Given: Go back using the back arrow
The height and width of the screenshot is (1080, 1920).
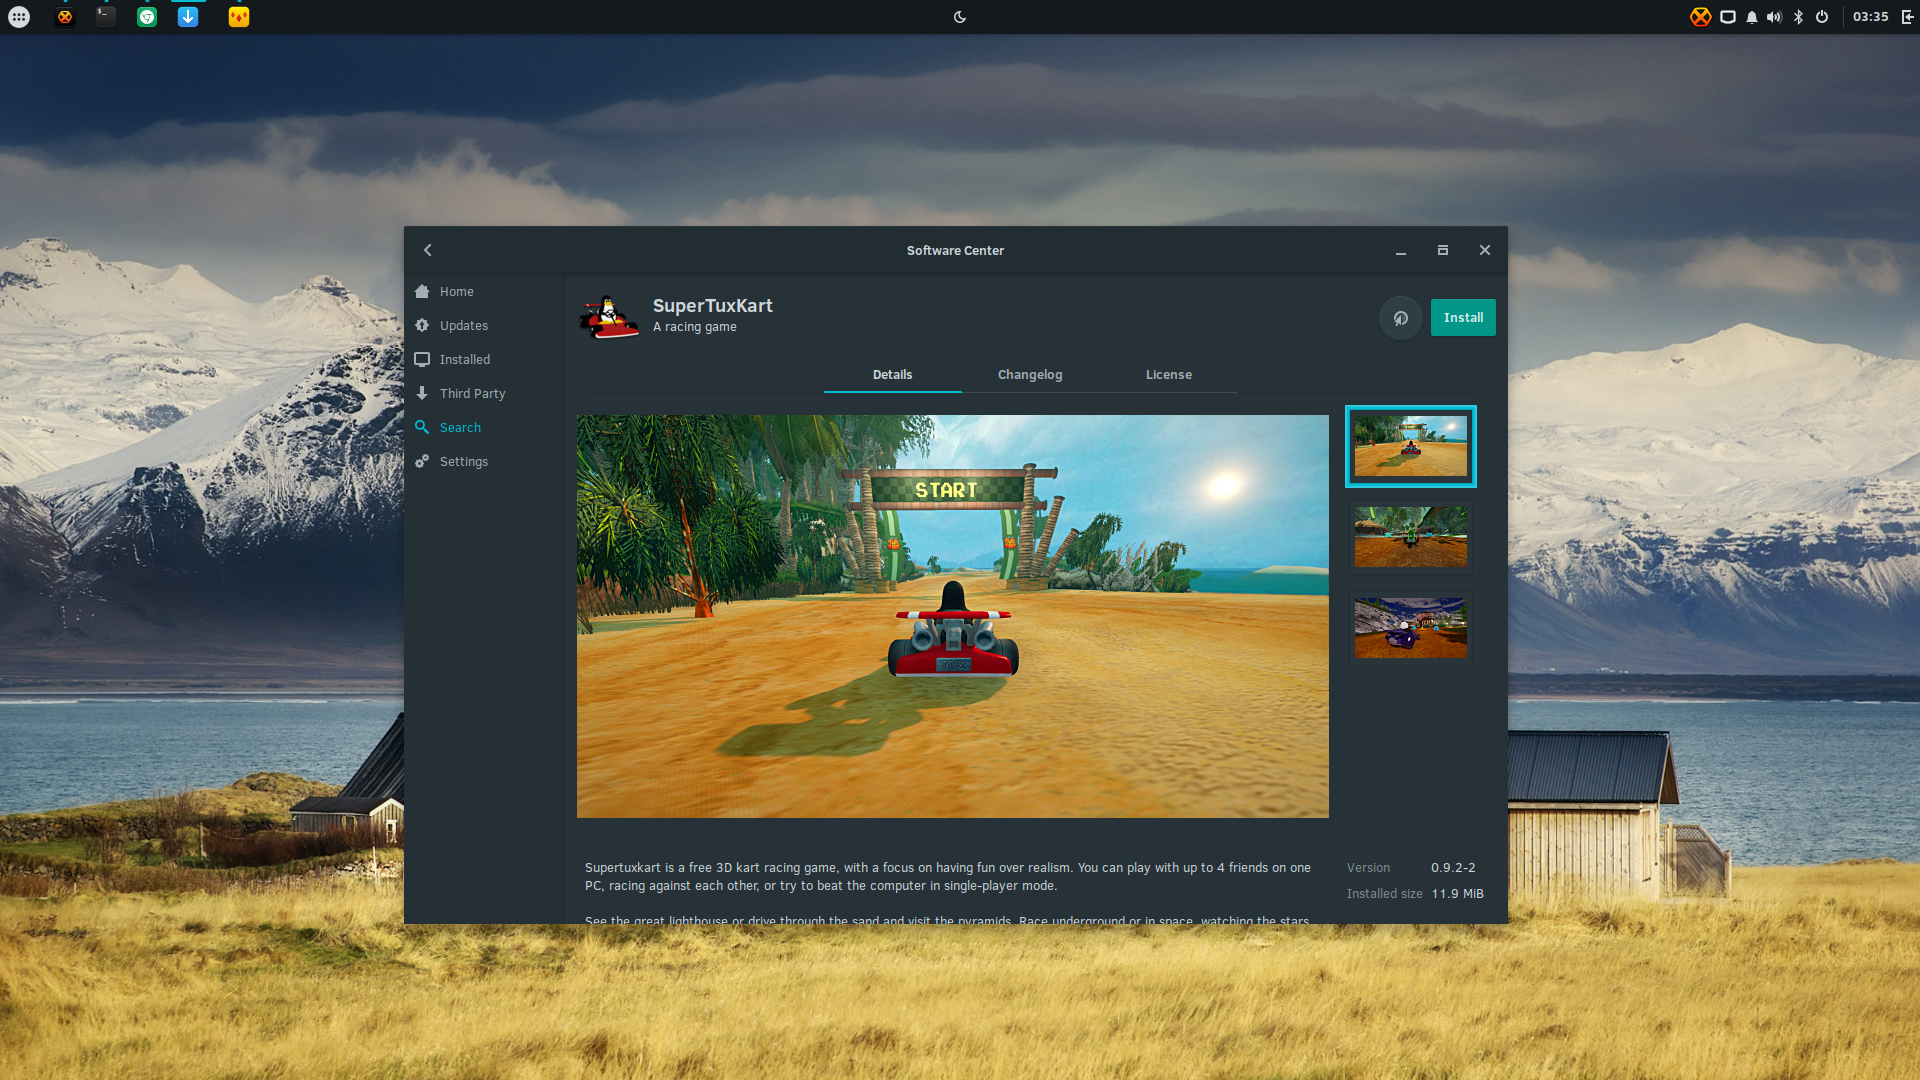Looking at the screenshot, I should [x=428, y=250].
